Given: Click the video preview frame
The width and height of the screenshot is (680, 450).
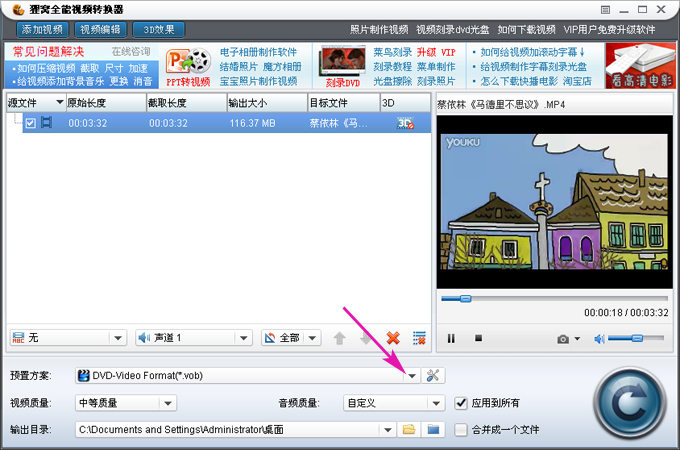Looking at the screenshot, I should (554, 202).
